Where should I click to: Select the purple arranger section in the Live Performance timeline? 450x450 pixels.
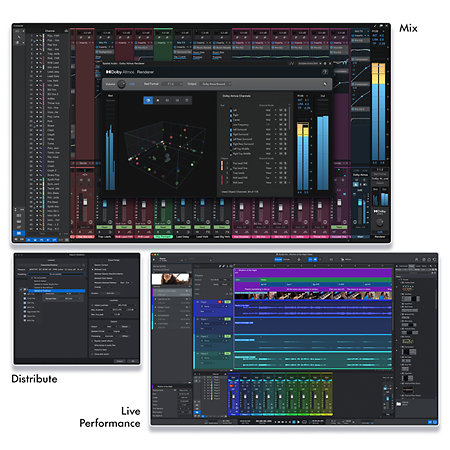pyautogui.click(x=313, y=273)
